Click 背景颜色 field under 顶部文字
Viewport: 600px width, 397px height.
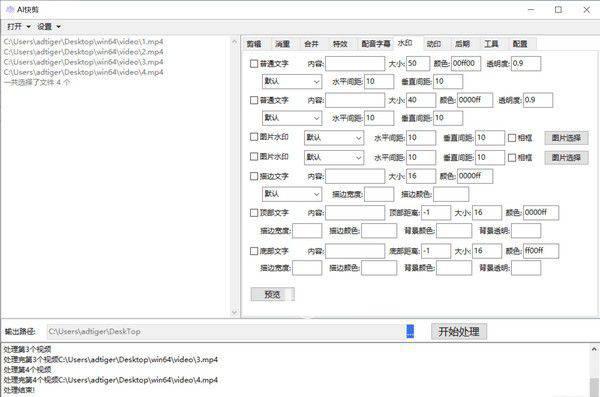click(454, 231)
